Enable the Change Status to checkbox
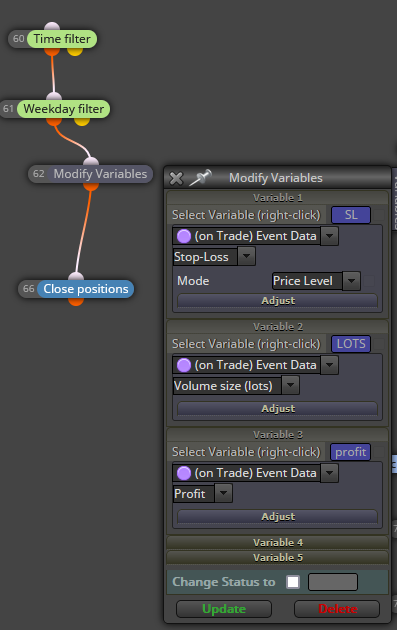This screenshot has height=630, width=397. click(x=293, y=582)
